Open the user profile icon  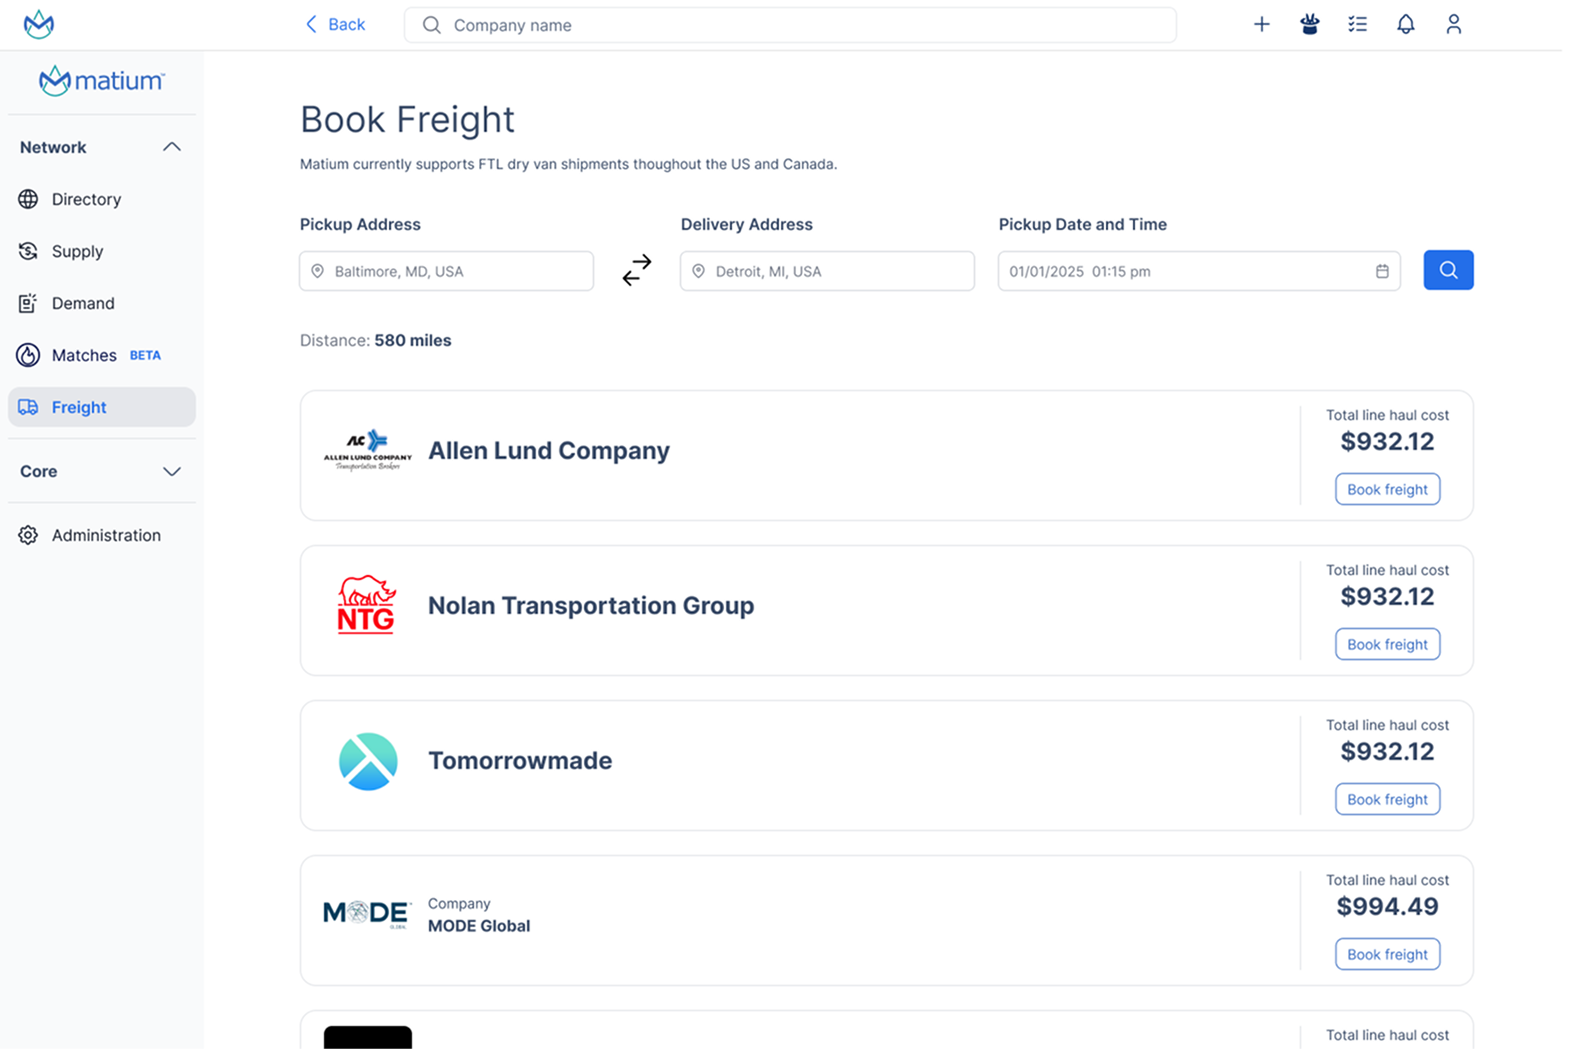click(1454, 24)
